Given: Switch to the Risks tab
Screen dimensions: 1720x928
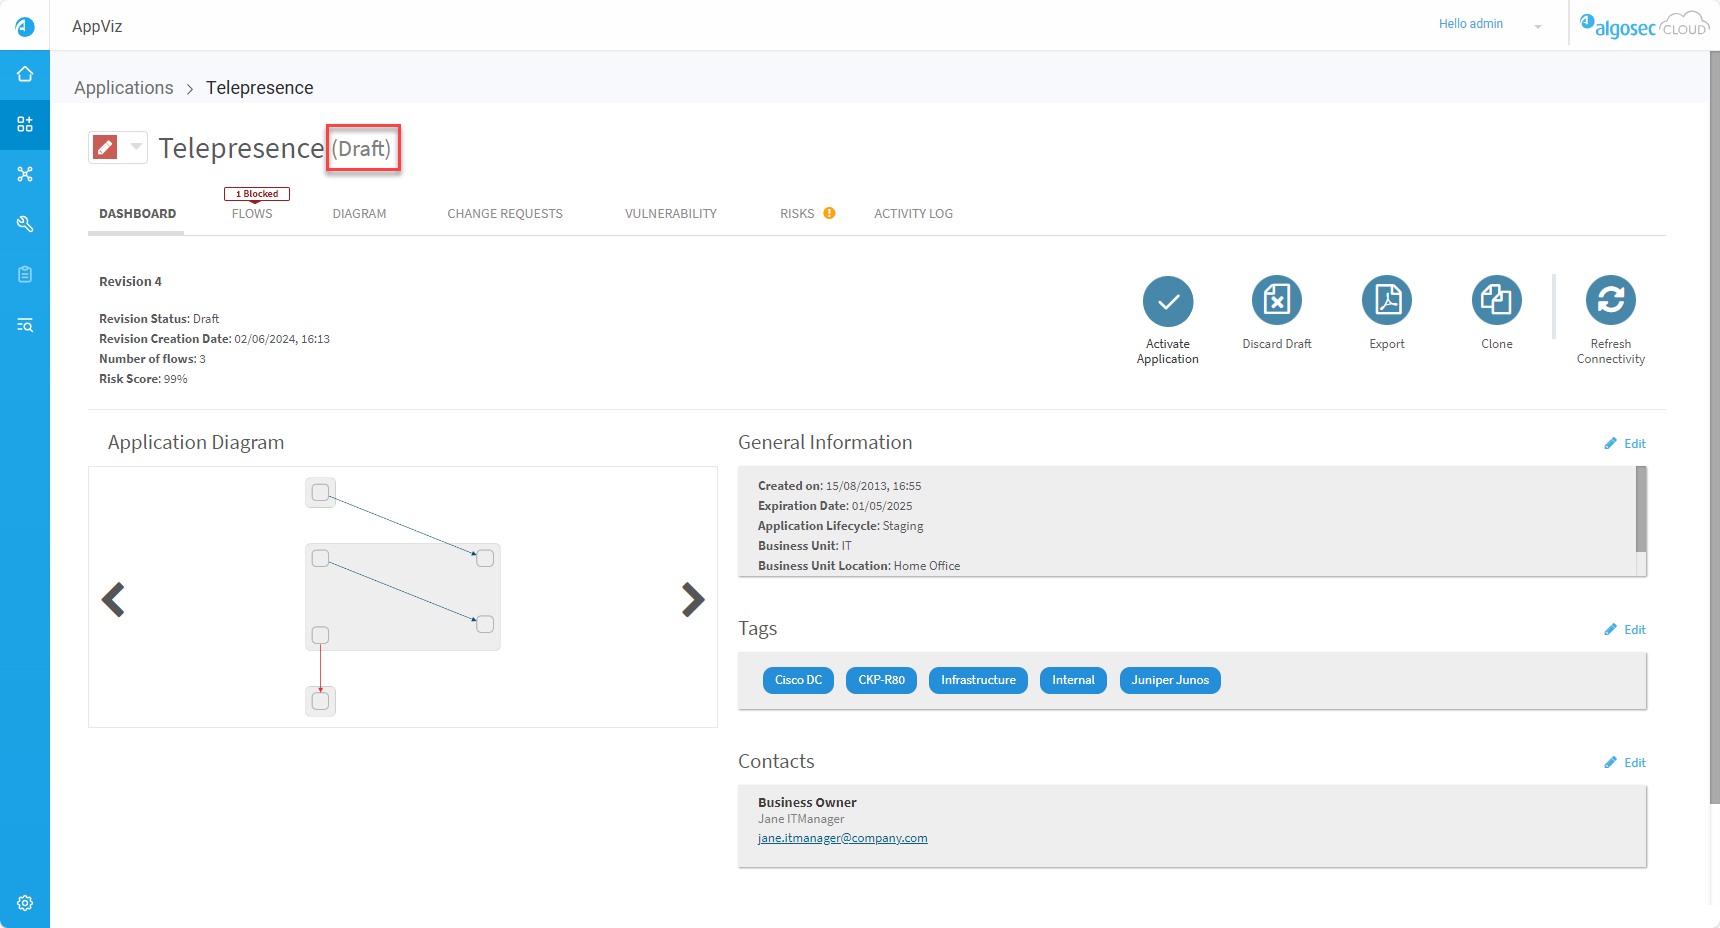Looking at the screenshot, I should (x=797, y=214).
